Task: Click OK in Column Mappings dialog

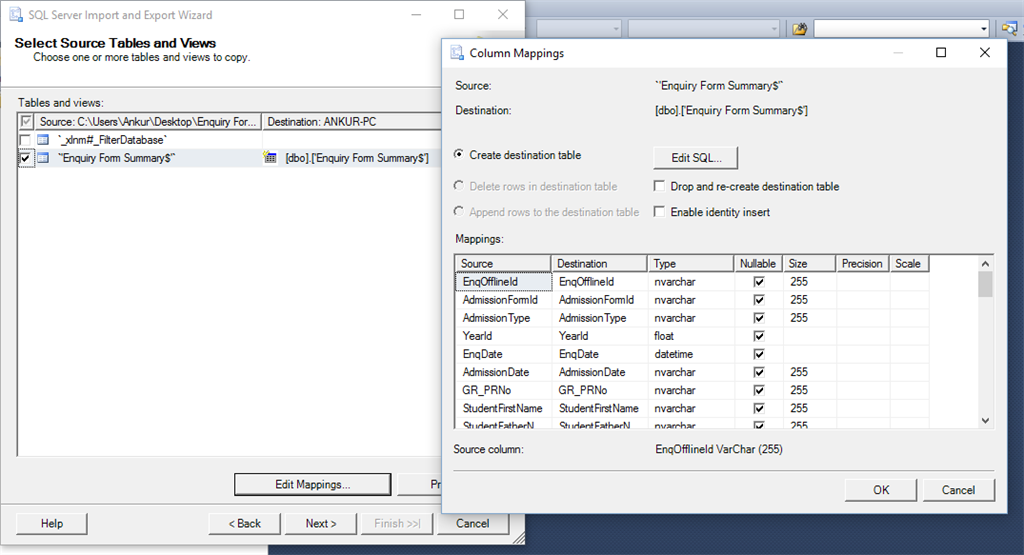Action: tap(881, 490)
